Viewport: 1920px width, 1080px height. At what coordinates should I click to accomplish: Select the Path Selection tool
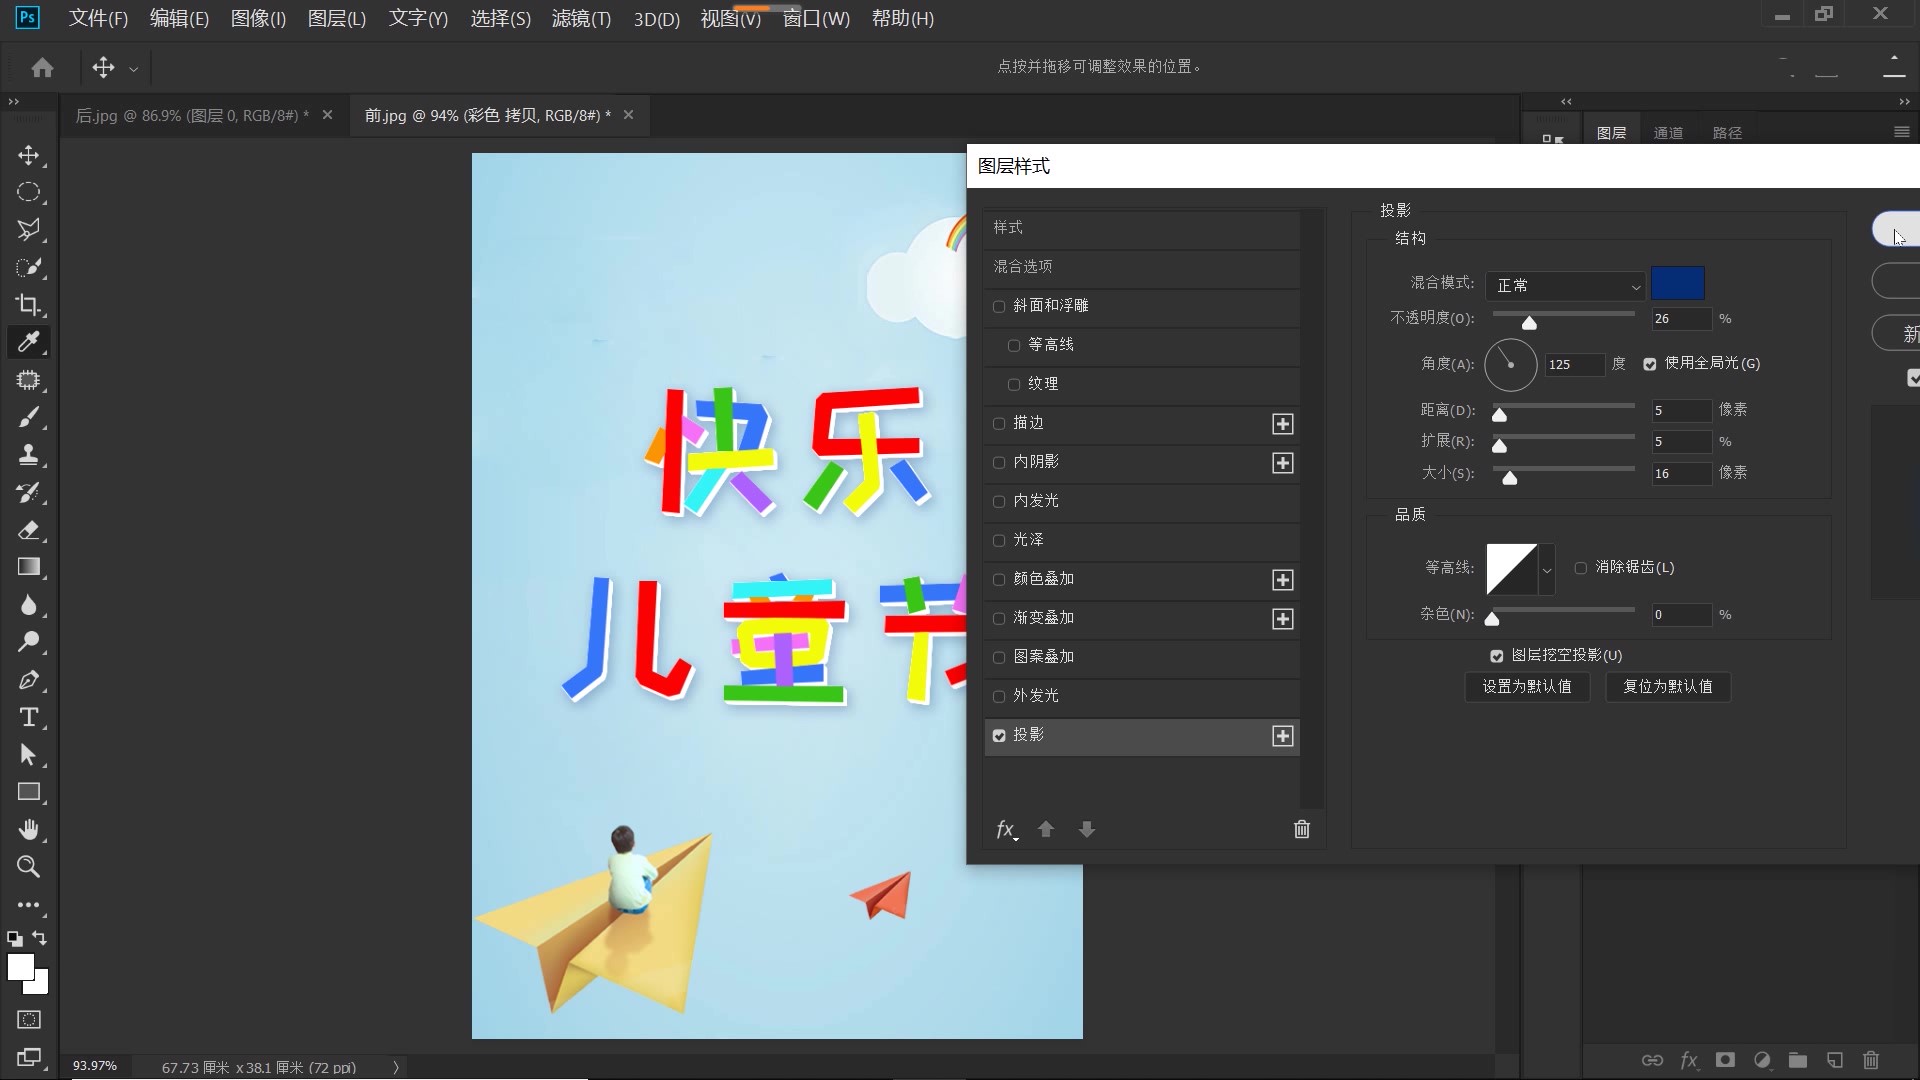pyautogui.click(x=28, y=755)
